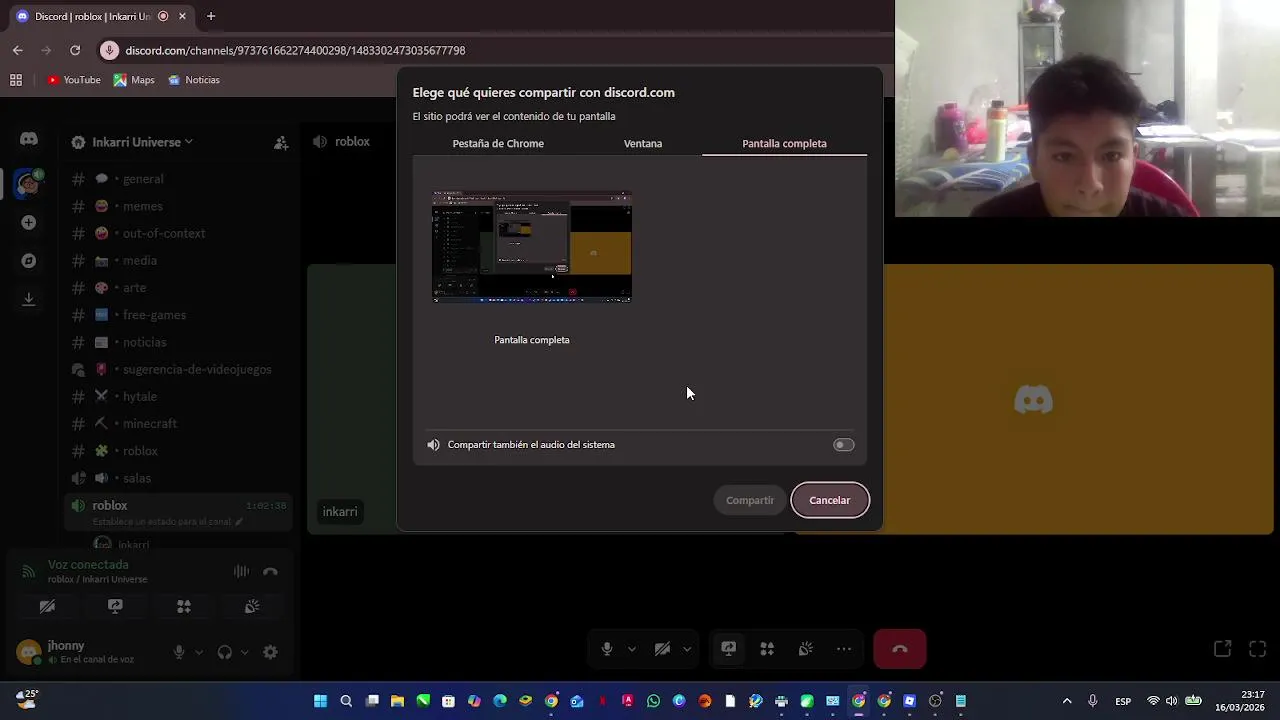Open YouTube bookmark
This screenshot has width=1280, height=720.
pyautogui.click(x=74, y=80)
